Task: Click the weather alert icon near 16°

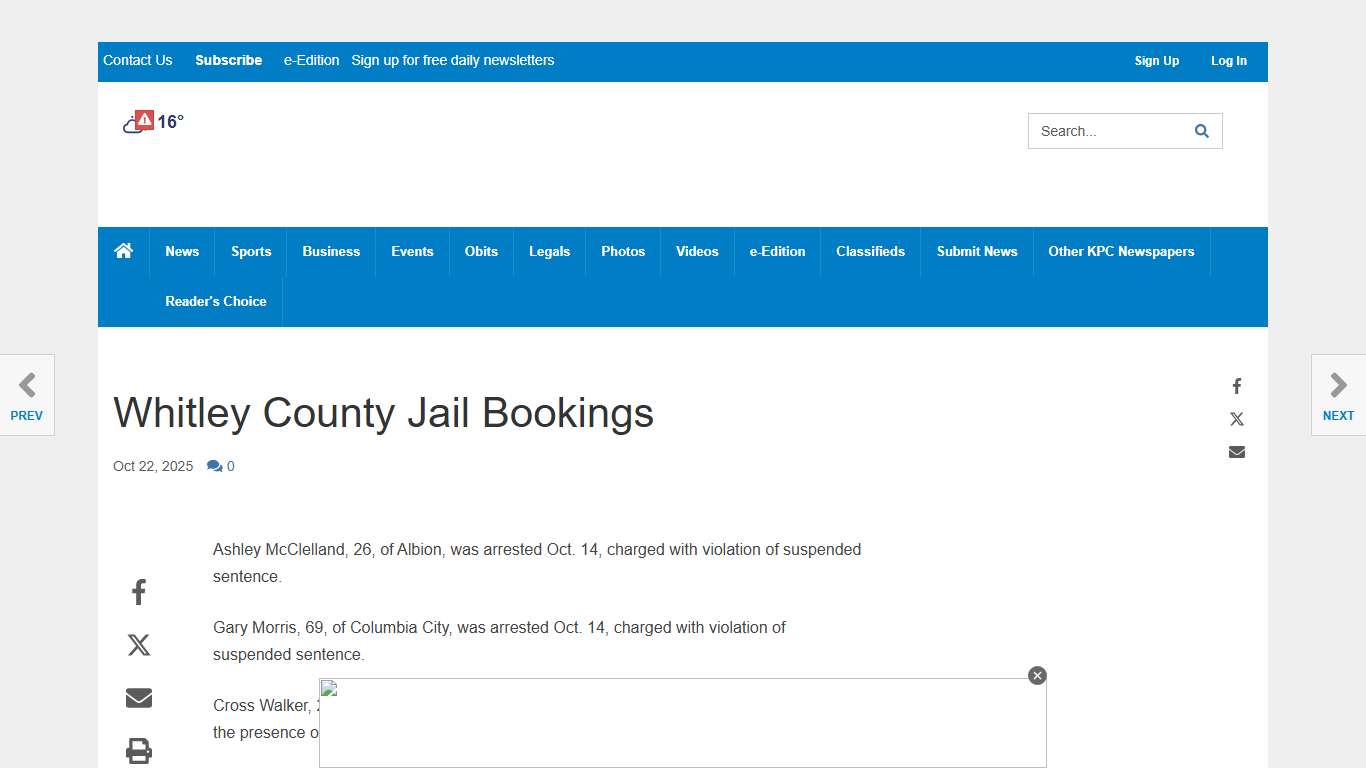Action: pyautogui.click(x=144, y=118)
